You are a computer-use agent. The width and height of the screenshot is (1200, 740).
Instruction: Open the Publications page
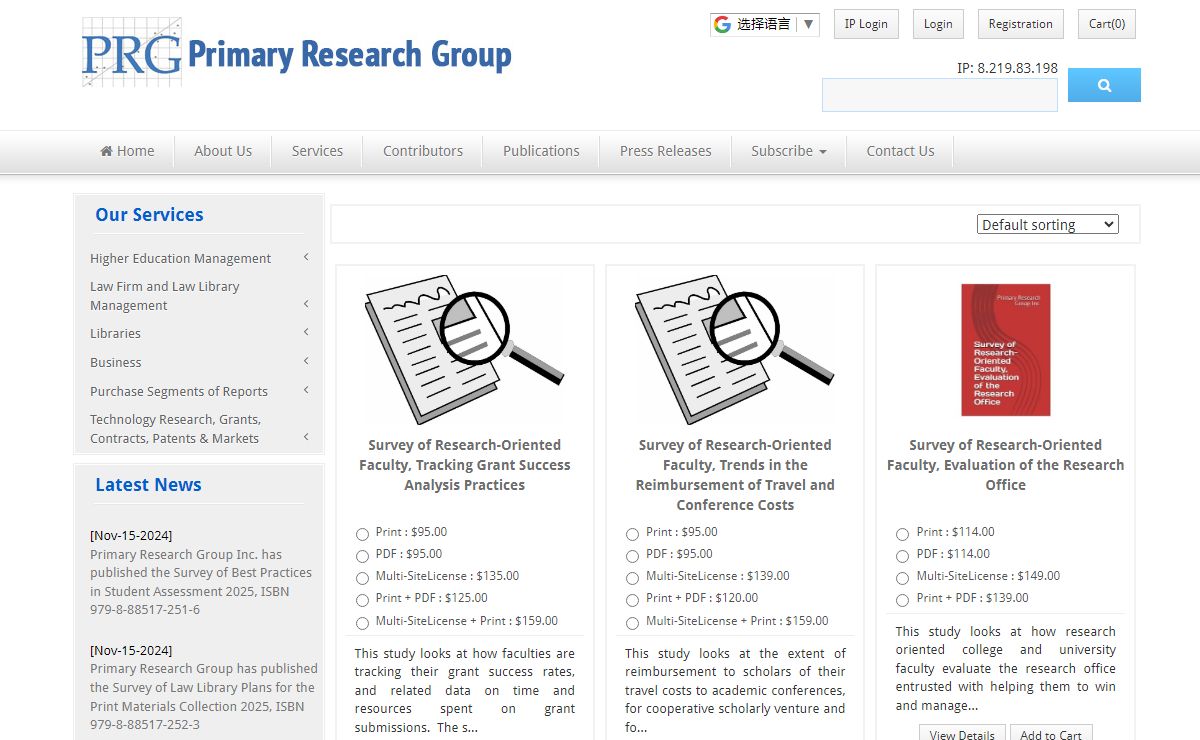tap(541, 151)
